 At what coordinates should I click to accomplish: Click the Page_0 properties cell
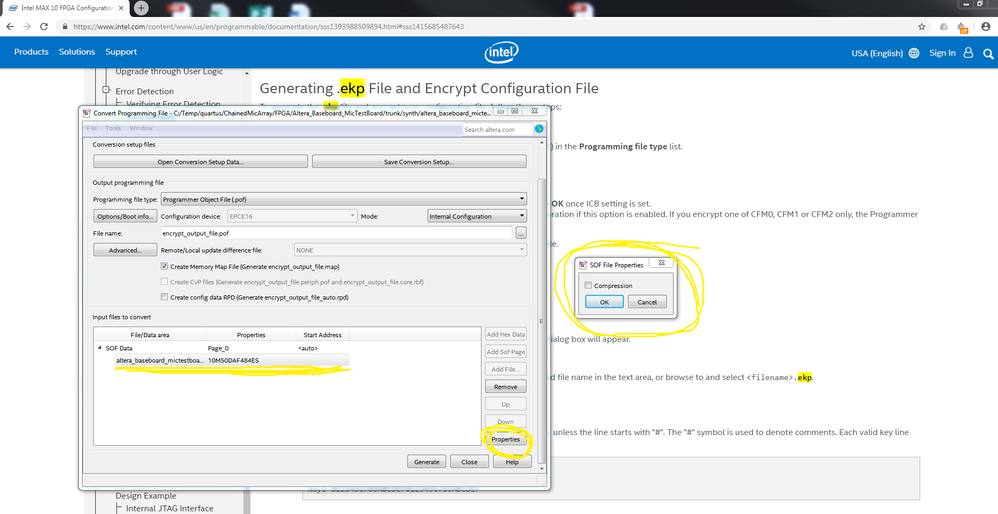[x=218, y=348]
